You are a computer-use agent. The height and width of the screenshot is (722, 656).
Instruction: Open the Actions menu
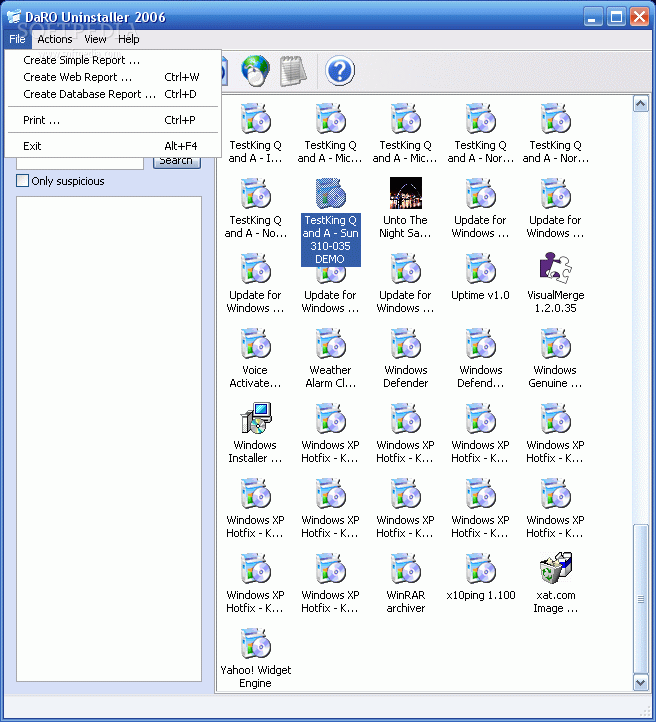click(x=55, y=39)
